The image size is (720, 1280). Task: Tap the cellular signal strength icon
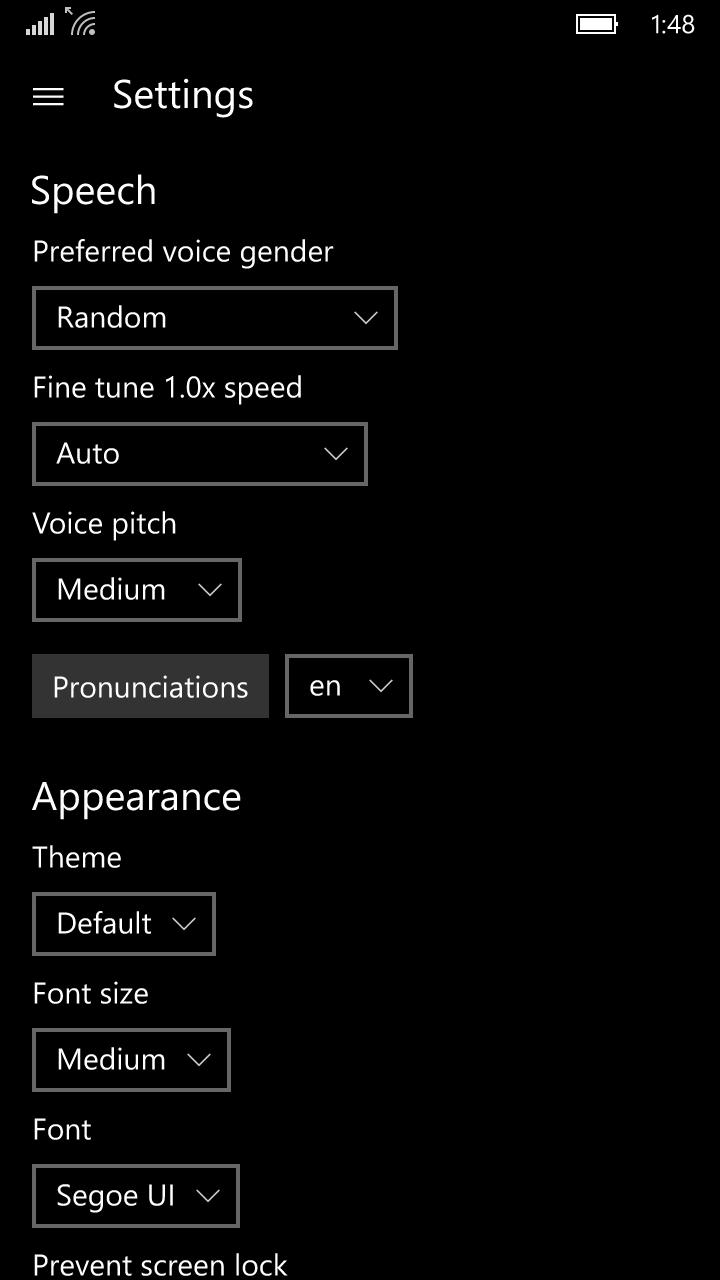tap(40, 24)
